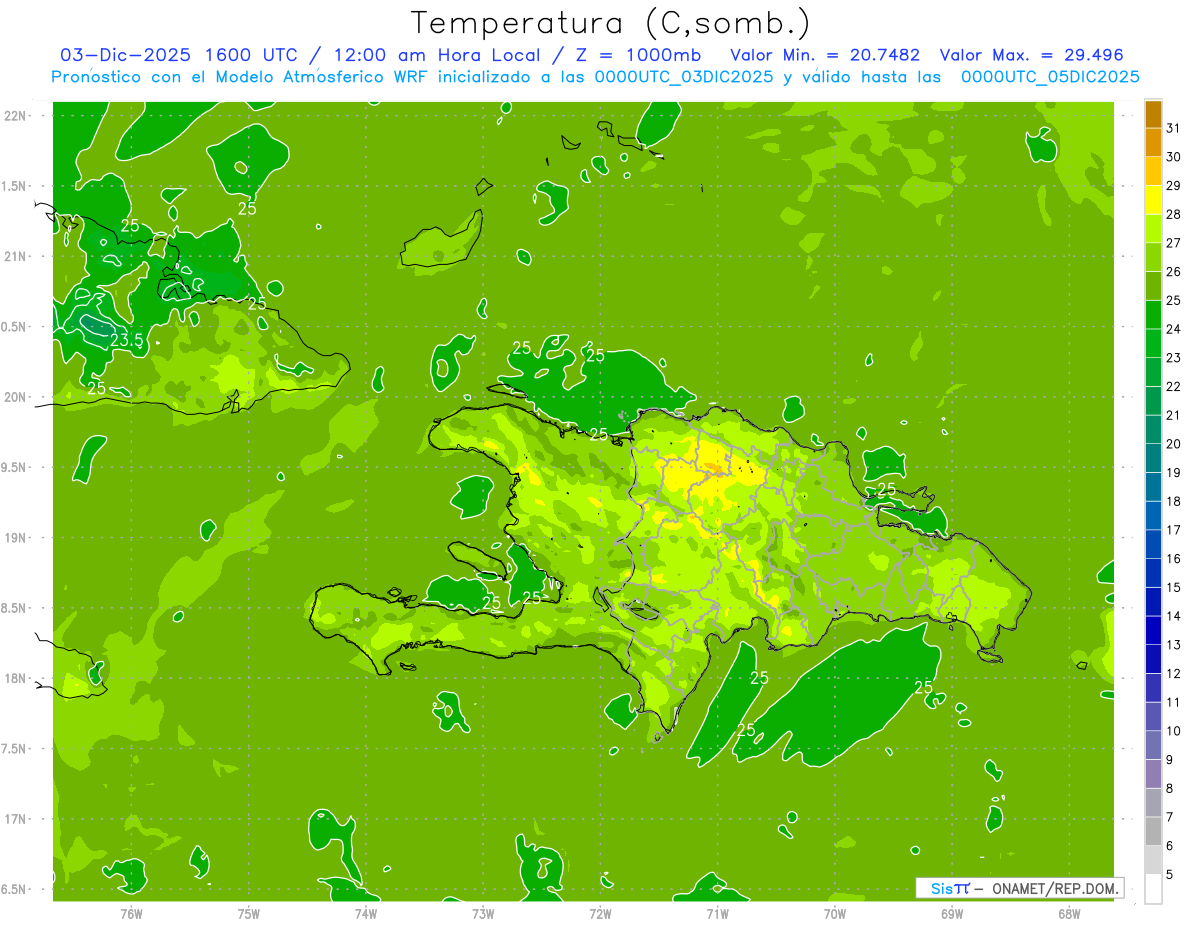Click the "20N" latitude axis label
Image resolution: width=1200 pixels, height=927 pixels.
(x=16, y=397)
